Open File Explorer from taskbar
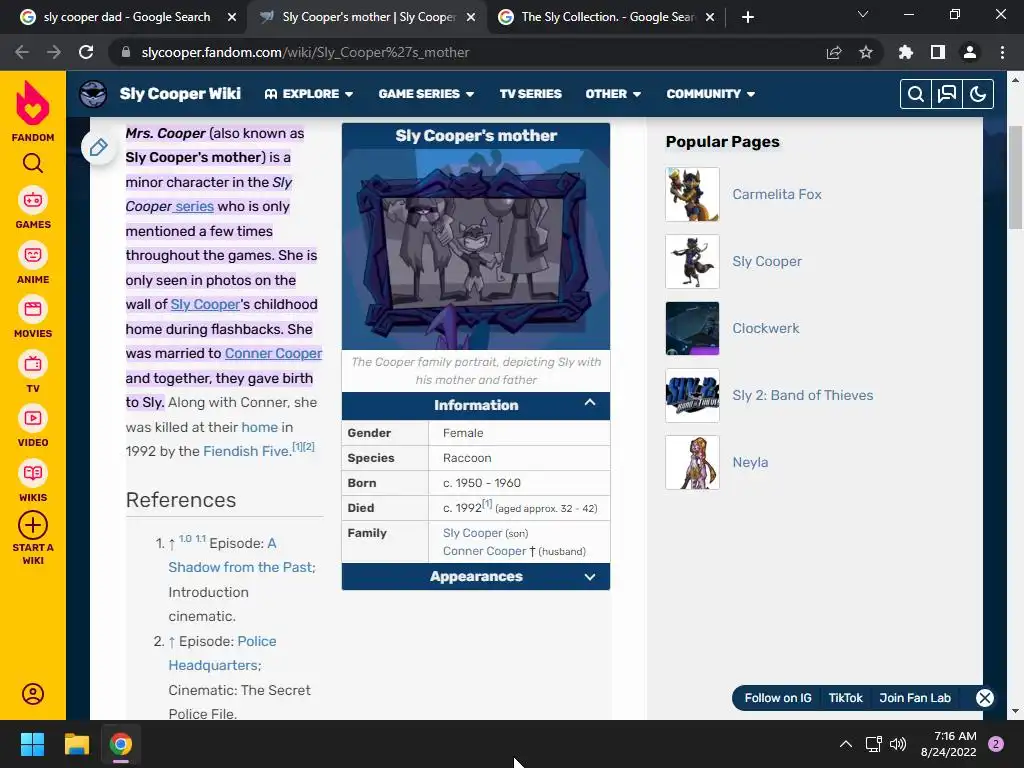1024x768 pixels. tap(76, 744)
